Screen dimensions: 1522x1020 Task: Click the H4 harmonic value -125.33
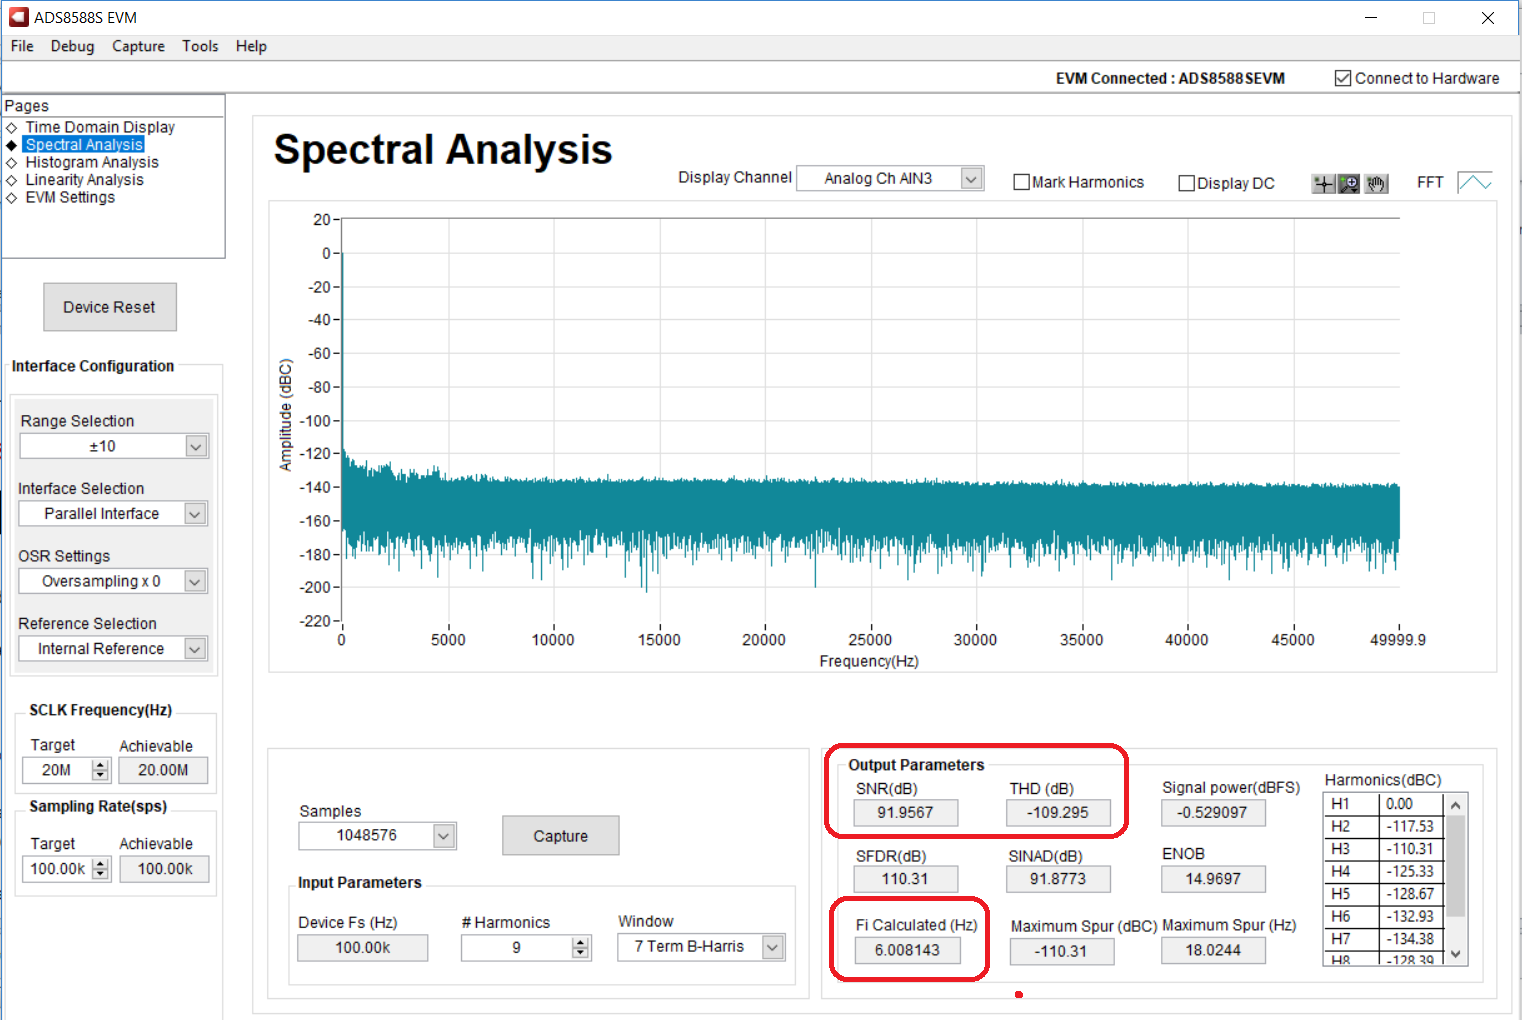[x=1411, y=871]
